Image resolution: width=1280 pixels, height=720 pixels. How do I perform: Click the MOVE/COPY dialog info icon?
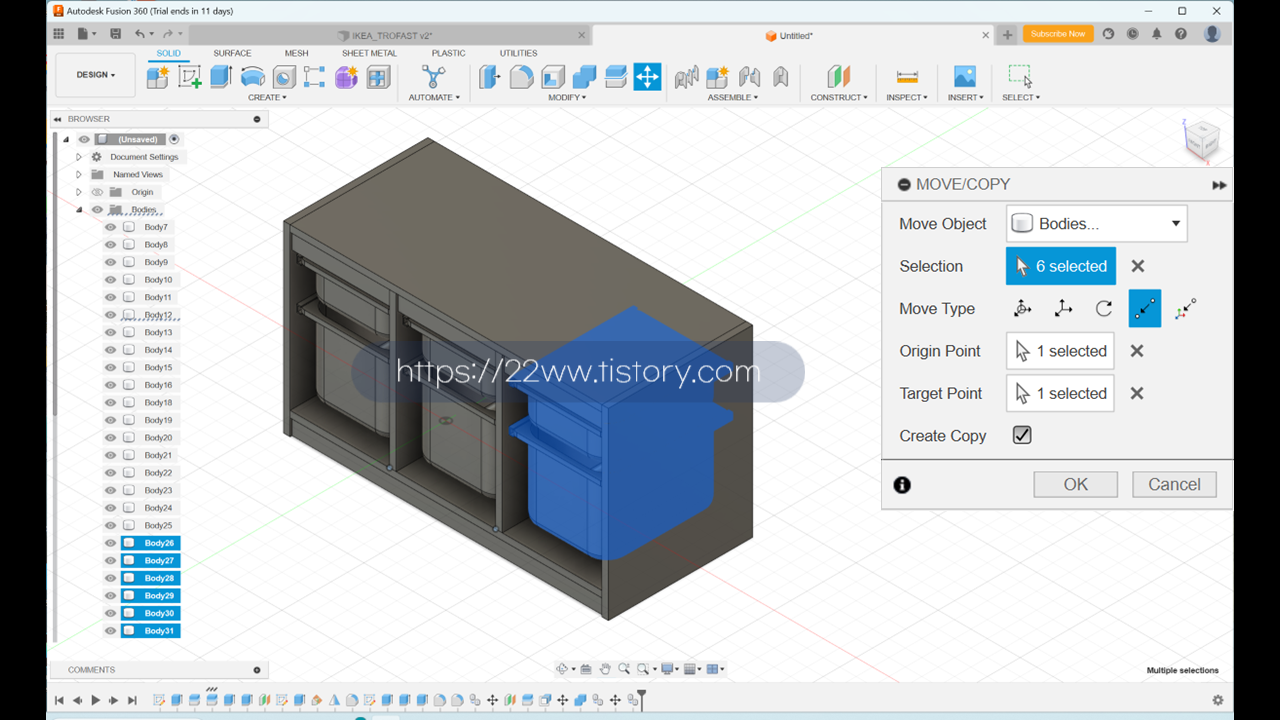click(902, 485)
